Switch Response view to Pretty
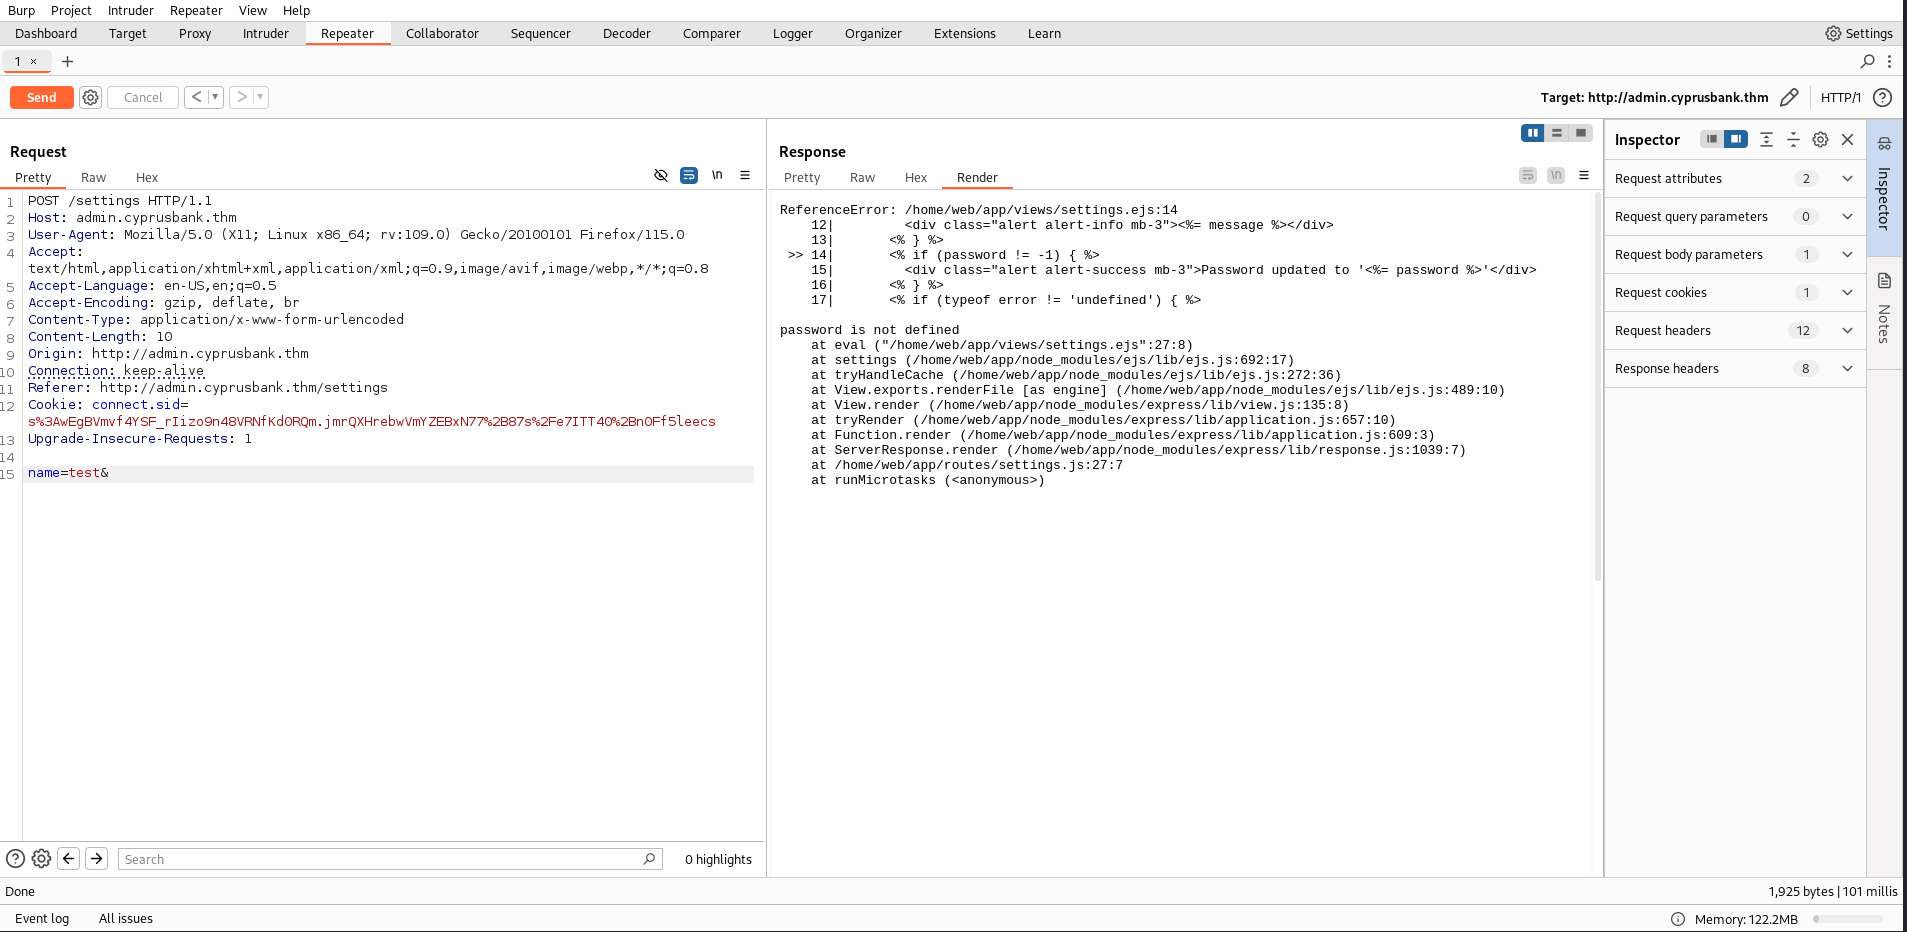Image resolution: width=1907 pixels, height=932 pixels. point(802,177)
